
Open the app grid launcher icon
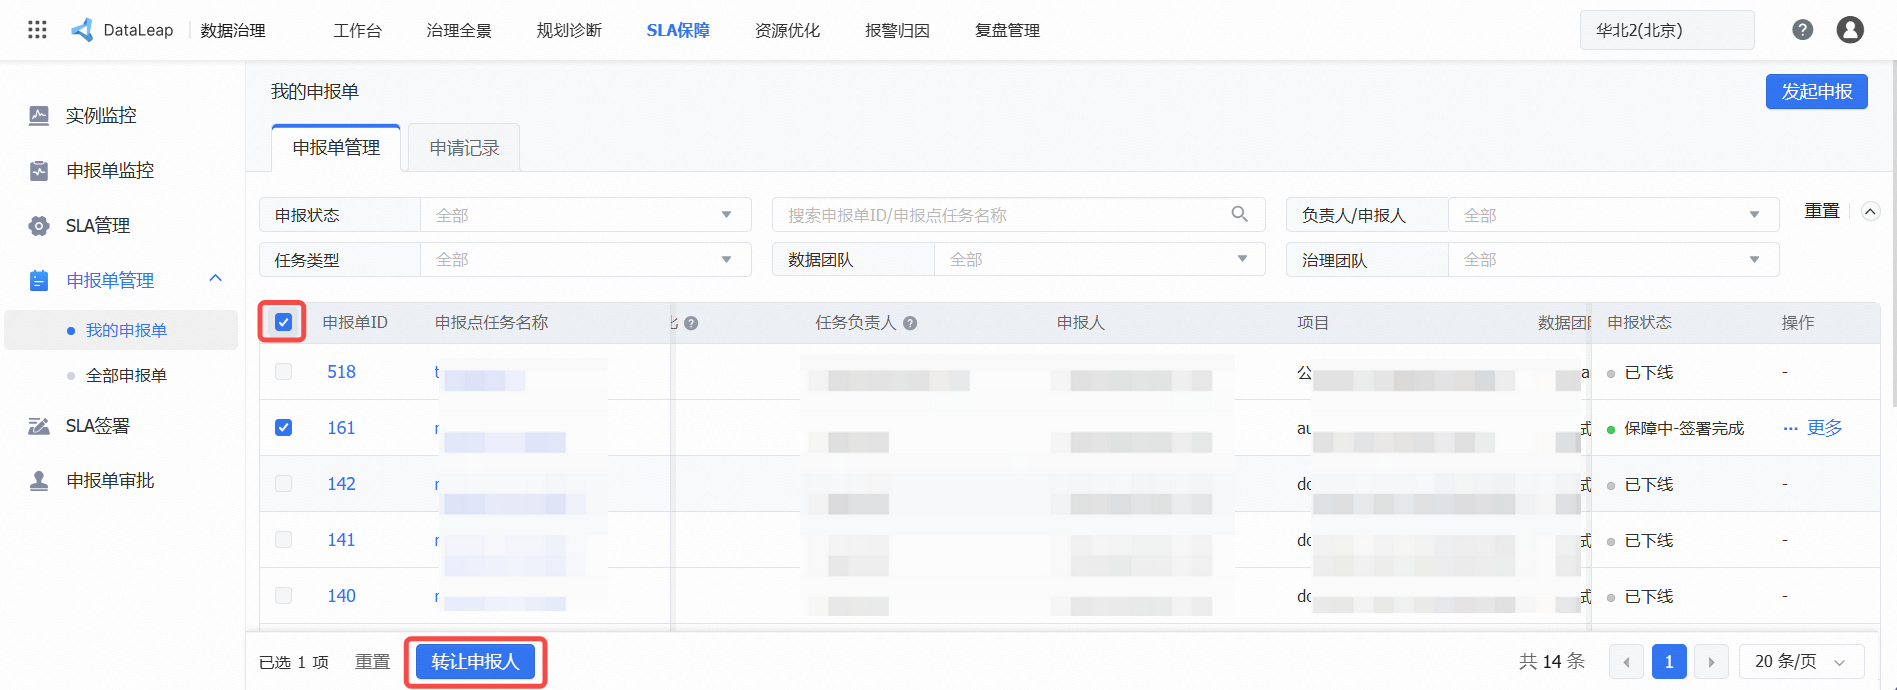tap(37, 30)
